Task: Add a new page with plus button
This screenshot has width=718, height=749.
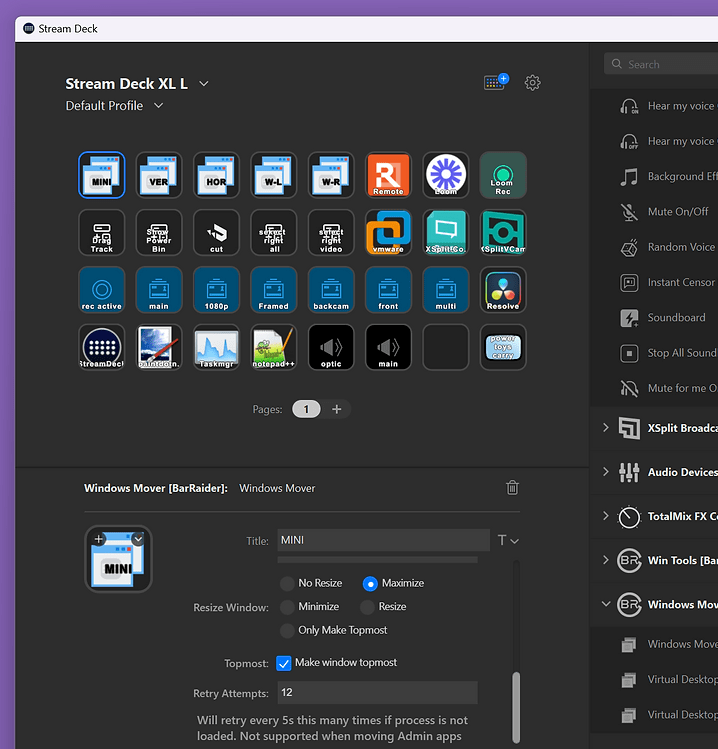Action: click(337, 409)
